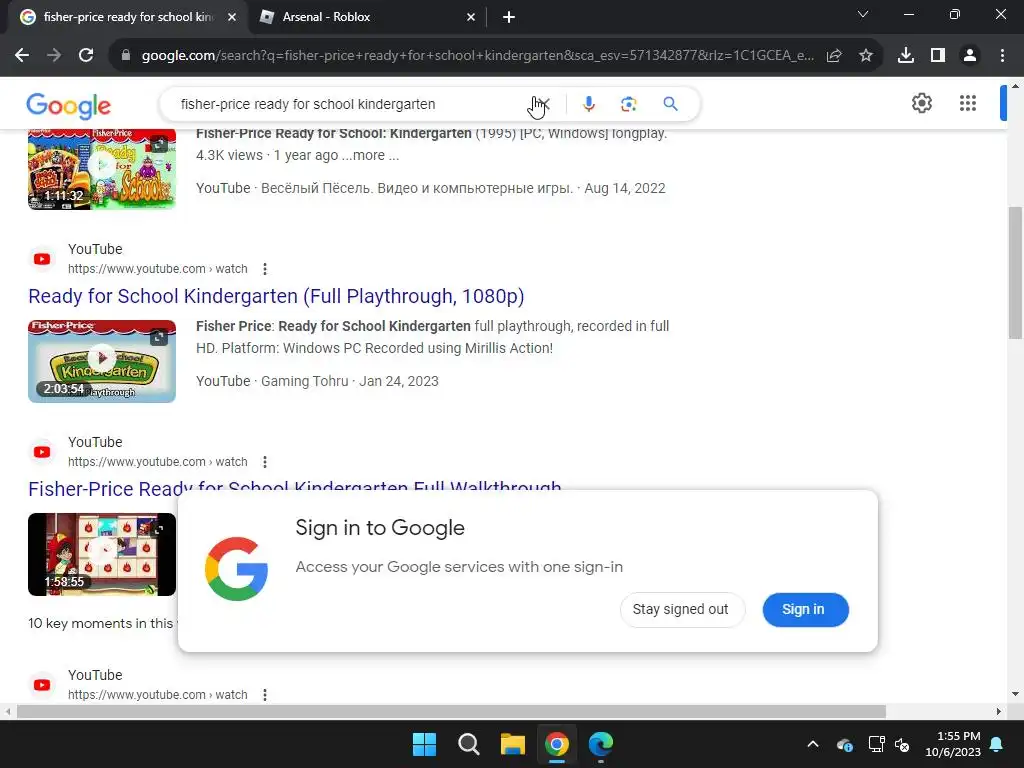Click the horizontal scrollbar thumb at bottom
Viewport: 1024px width, 768px height.
tap(451, 711)
